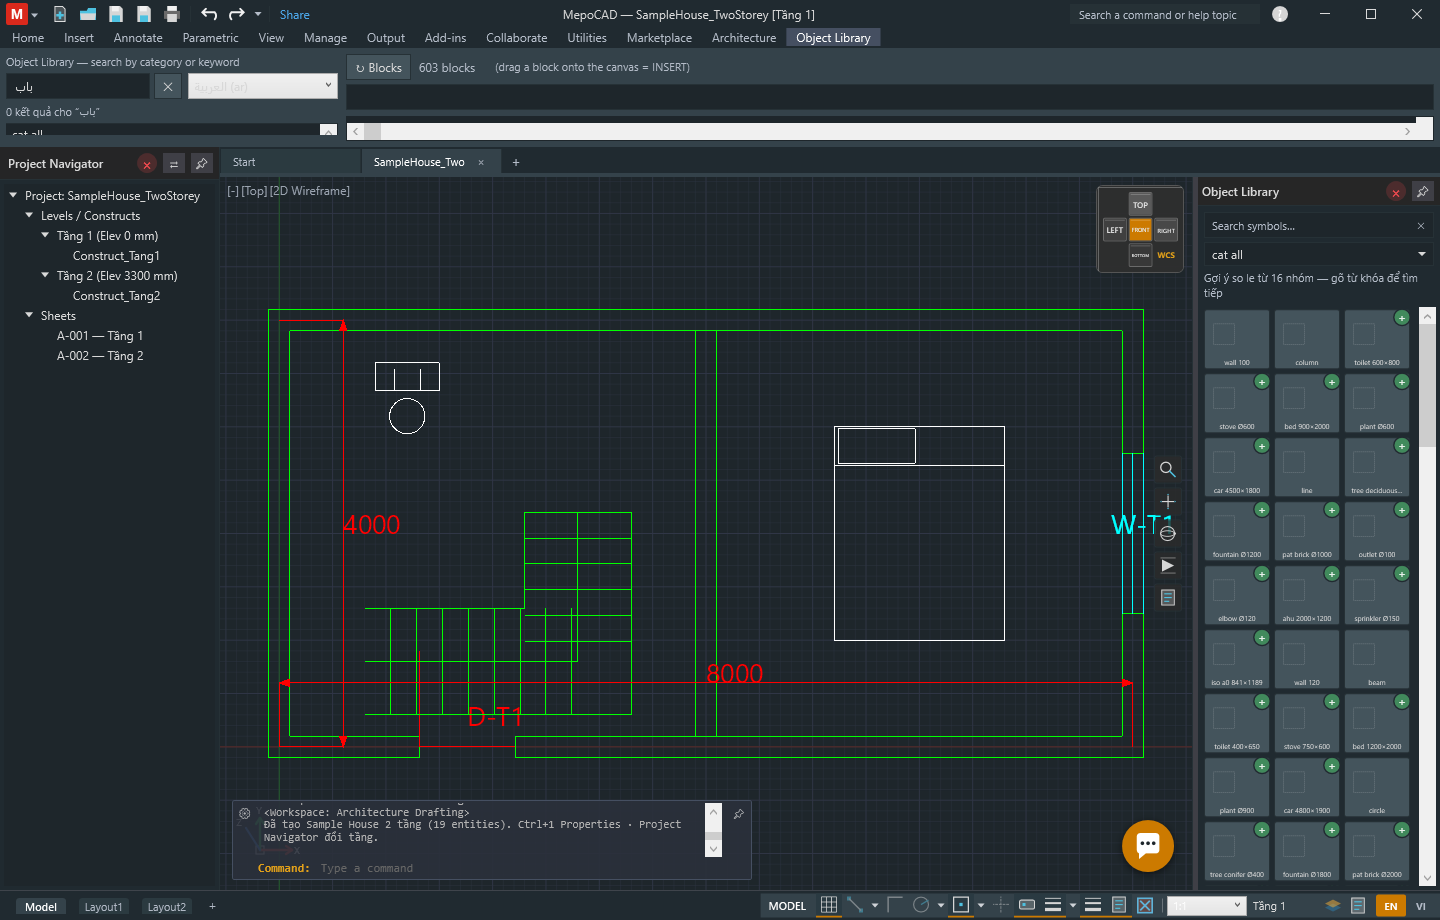1440x920 pixels.
Task: Click the Search symbols input field
Action: point(1308,226)
